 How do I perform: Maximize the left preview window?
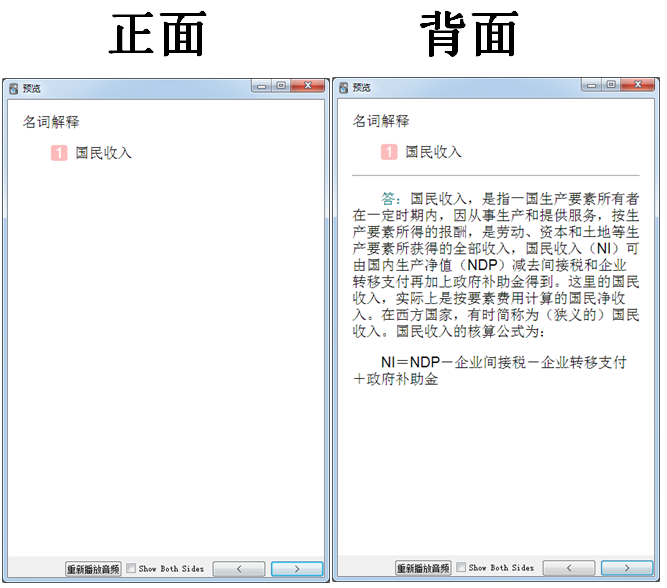coord(281,86)
